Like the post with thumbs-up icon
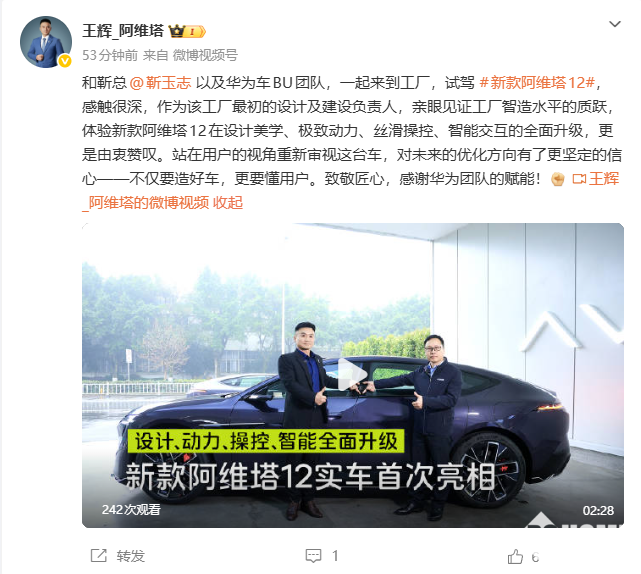This screenshot has width=641, height=574. pyautogui.click(x=515, y=556)
